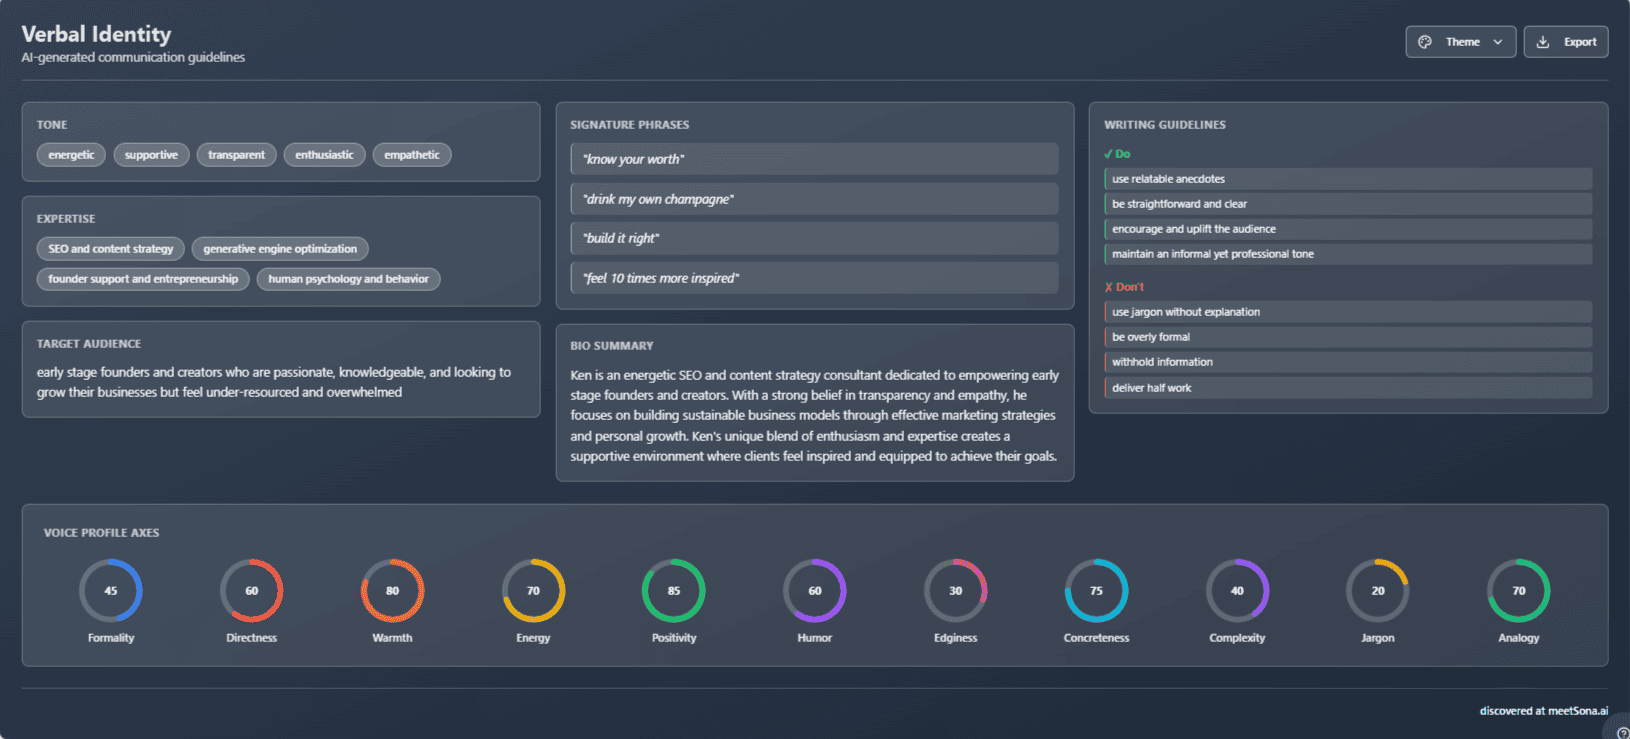Click the Edginess ring showing 30
The width and height of the screenshot is (1630, 739).
[x=955, y=591]
